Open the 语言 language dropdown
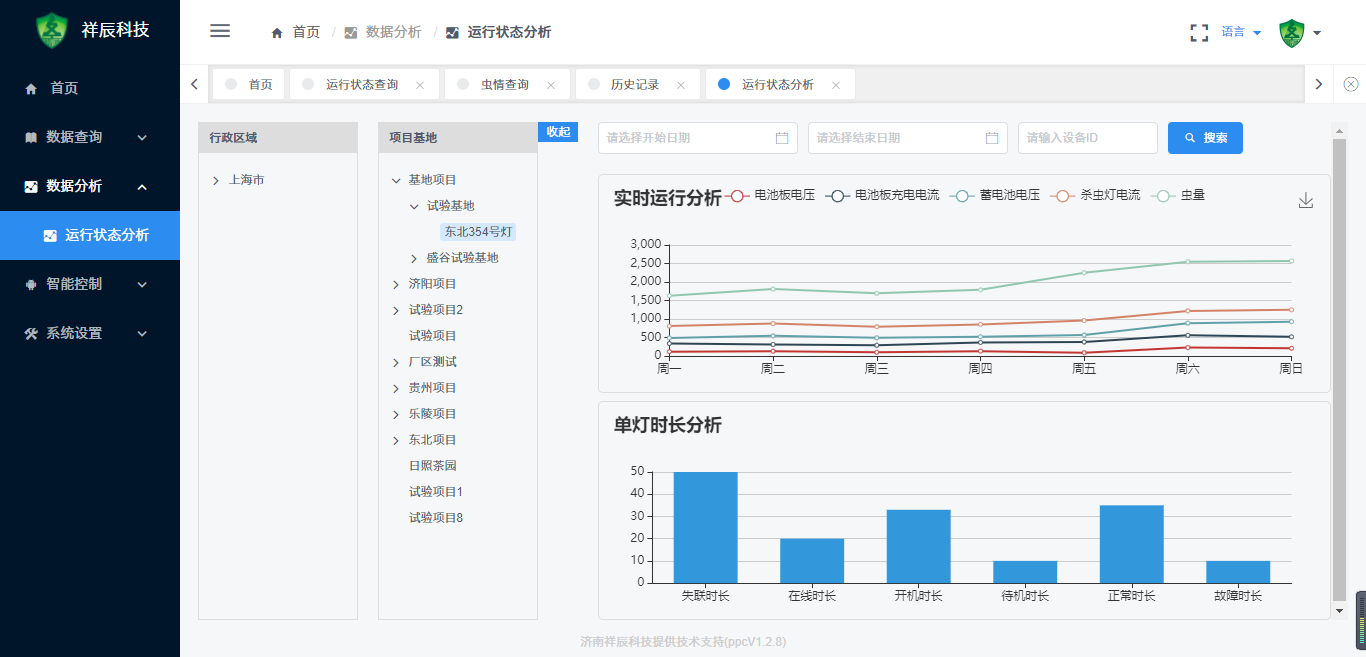The width and height of the screenshot is (1366, 657). point(1241,32)
